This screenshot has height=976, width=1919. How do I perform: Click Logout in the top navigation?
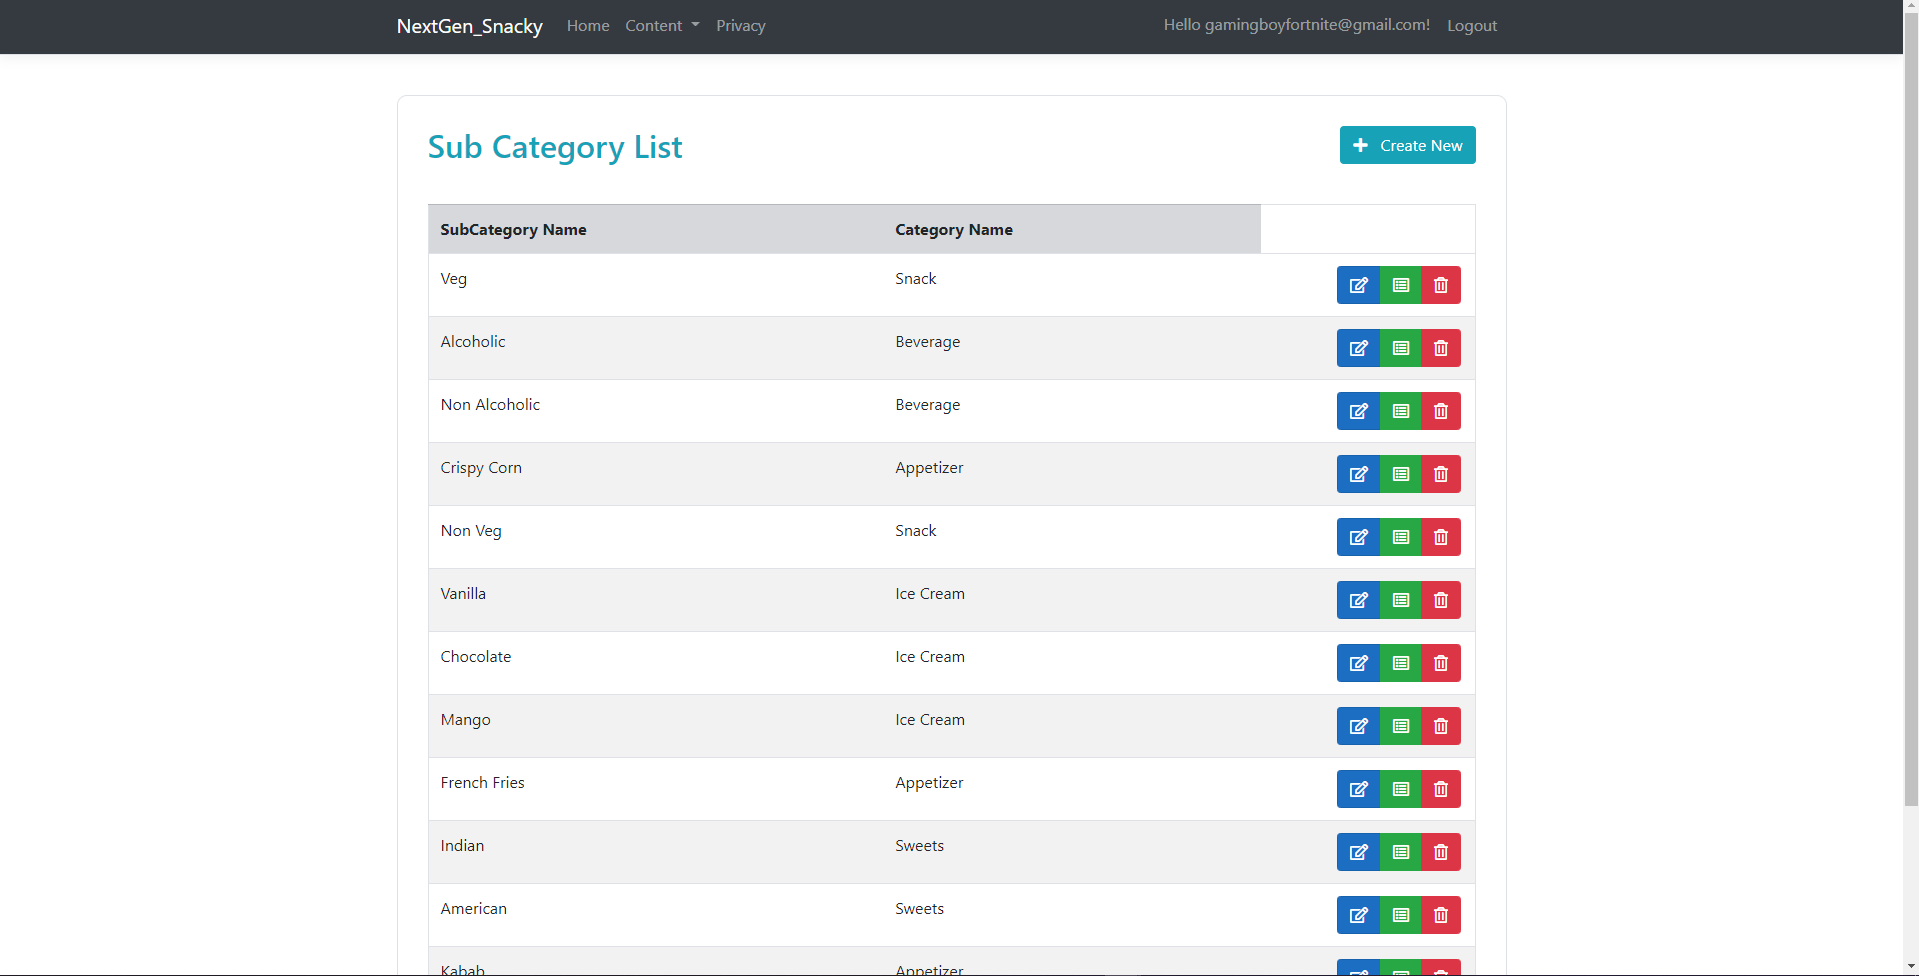1471,26
